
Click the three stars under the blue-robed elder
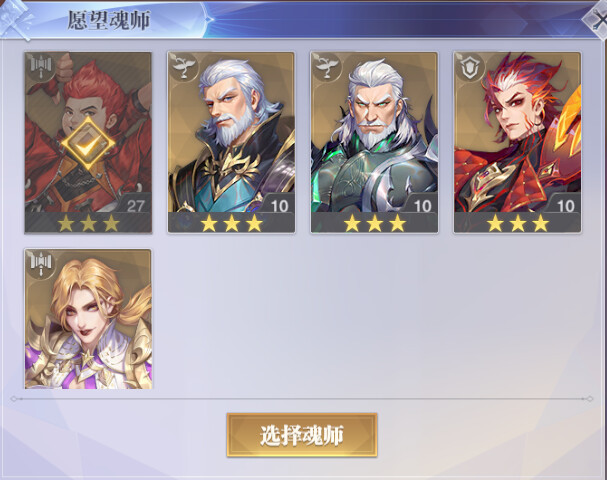231,223
